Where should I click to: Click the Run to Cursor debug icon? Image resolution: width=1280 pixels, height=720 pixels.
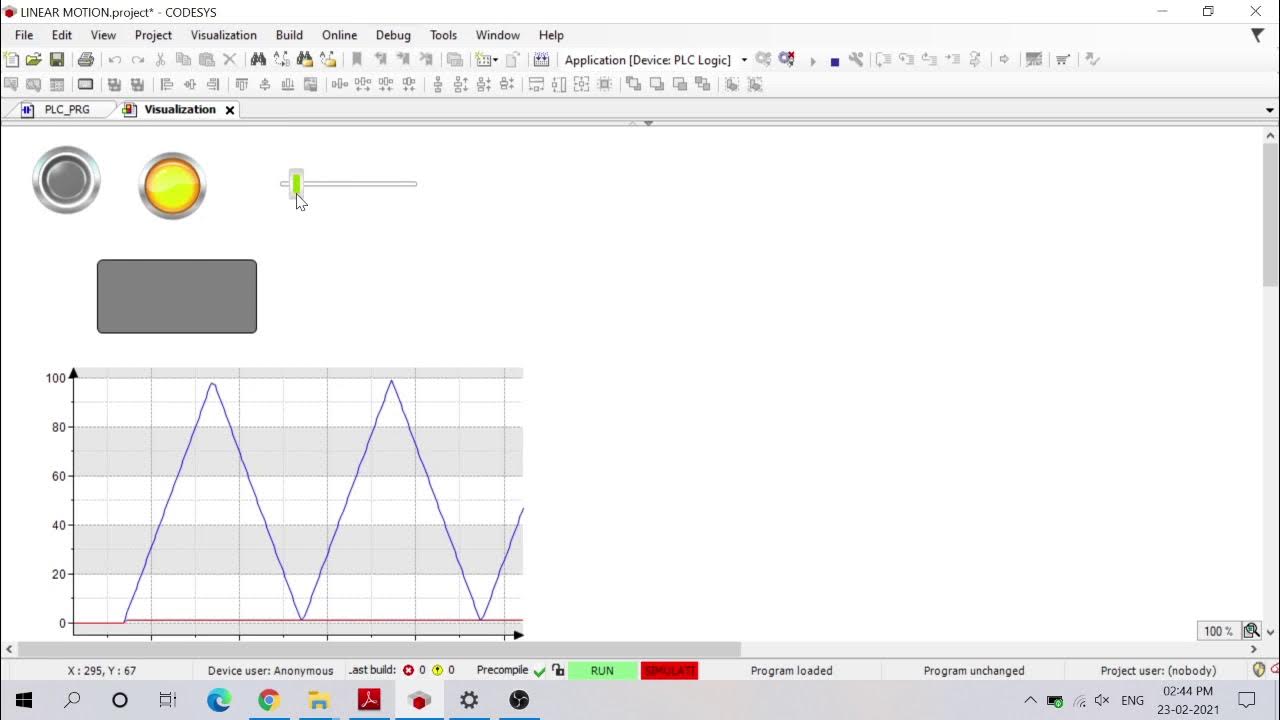point(952,60)
